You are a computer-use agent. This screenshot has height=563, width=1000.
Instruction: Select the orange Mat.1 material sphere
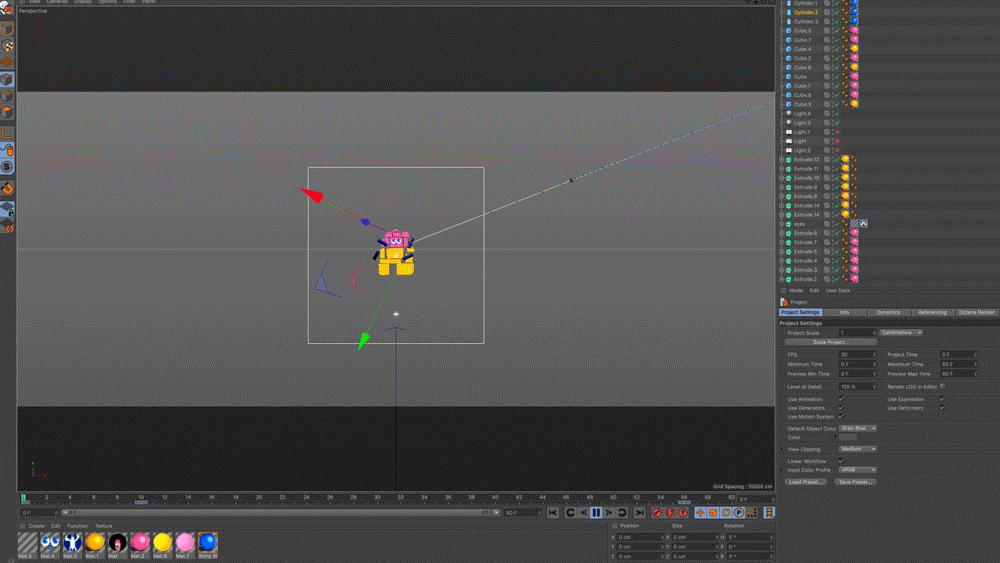(94, 543)
